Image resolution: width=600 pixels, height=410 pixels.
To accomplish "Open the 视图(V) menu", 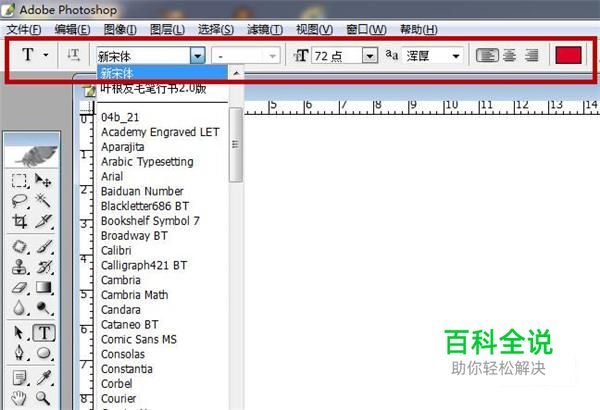I will pos(315,29).
